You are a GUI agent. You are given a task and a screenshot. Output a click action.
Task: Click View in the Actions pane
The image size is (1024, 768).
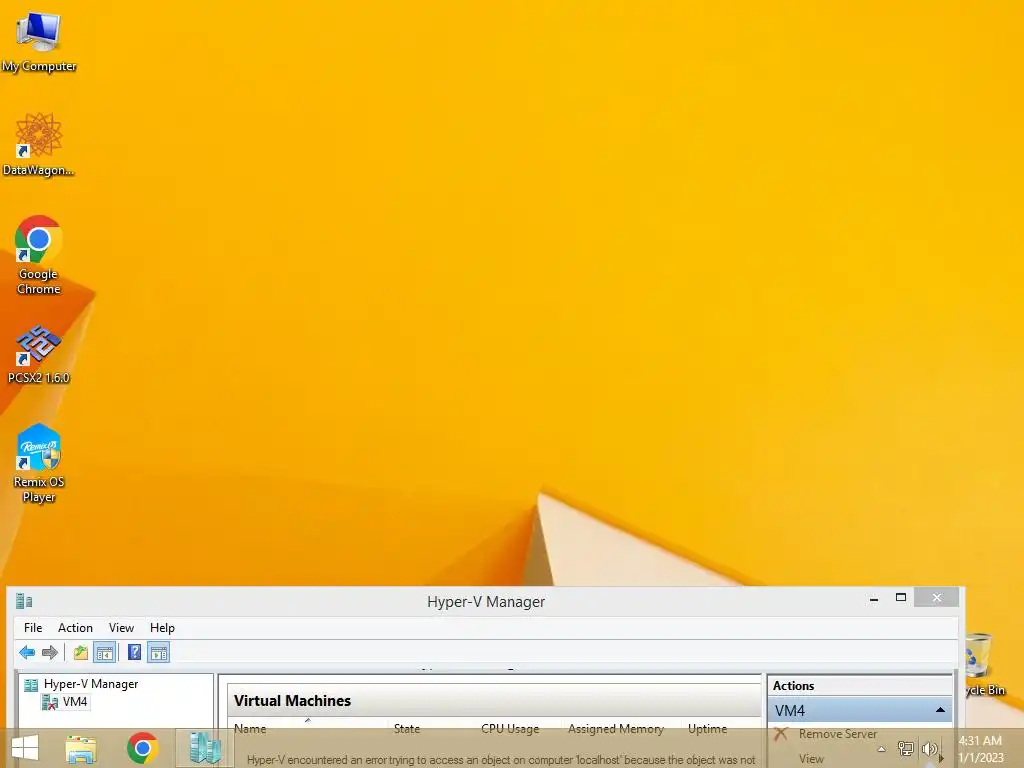pos(811,759)
